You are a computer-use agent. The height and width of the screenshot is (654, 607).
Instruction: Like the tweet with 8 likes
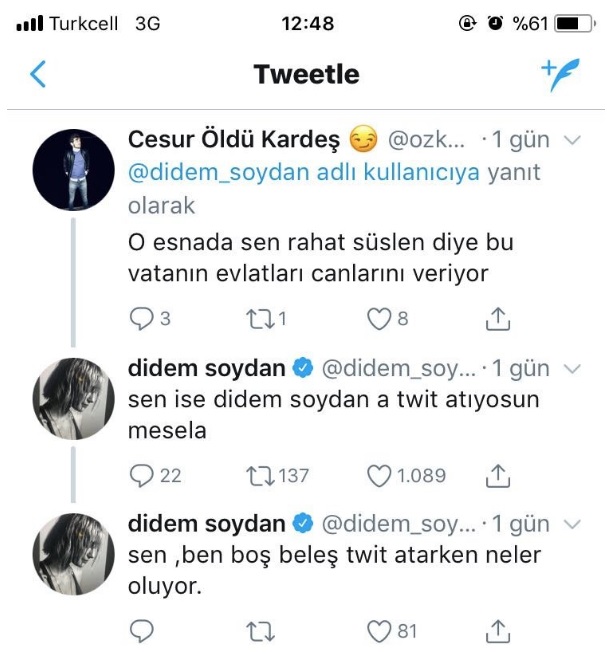(378, 319)
